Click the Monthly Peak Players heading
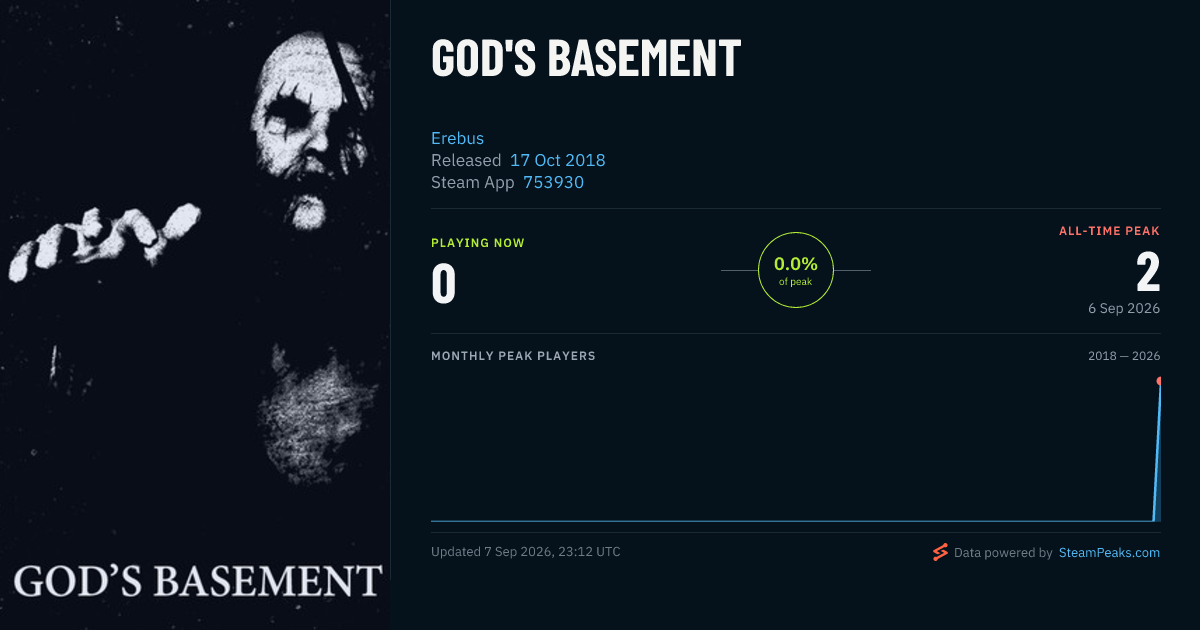The image size is (1200, 630). [x=513, y=356]
